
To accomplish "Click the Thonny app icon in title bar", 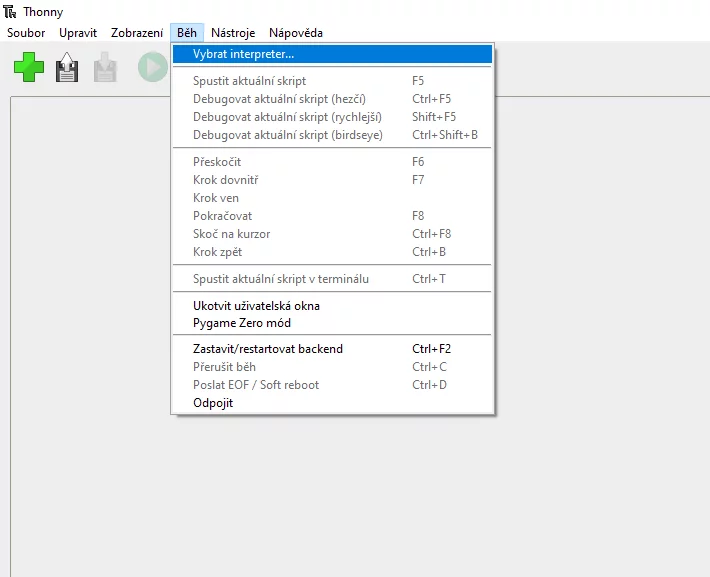I will 10,12.
